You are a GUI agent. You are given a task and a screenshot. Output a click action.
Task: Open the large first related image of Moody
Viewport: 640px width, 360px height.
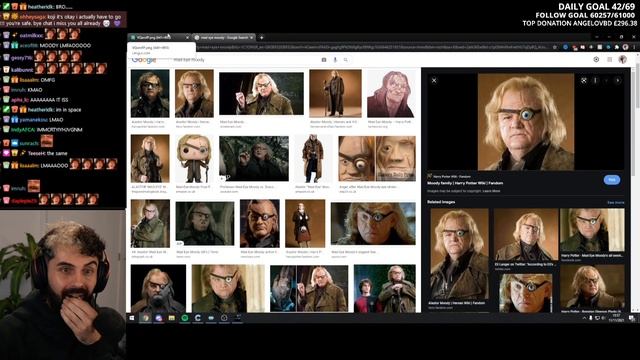click(459, 254)
